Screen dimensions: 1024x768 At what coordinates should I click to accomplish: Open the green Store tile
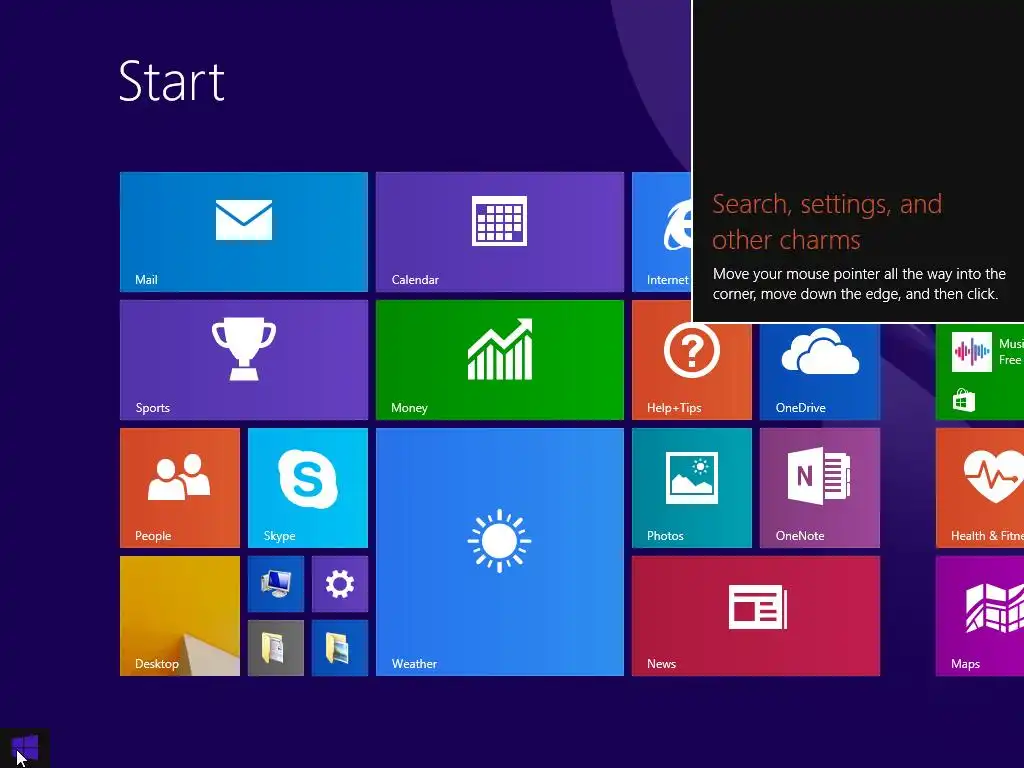pos(980,372)
